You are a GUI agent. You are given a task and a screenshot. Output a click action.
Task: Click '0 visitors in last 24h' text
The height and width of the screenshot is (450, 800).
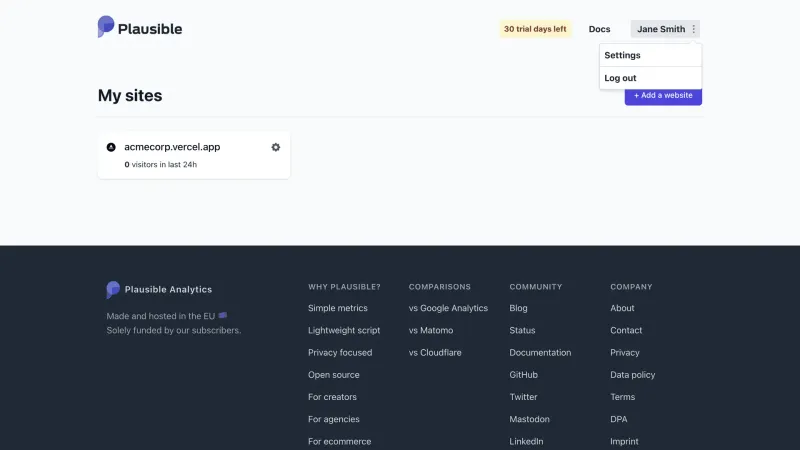pyautogui.click(x=160, y=164)
